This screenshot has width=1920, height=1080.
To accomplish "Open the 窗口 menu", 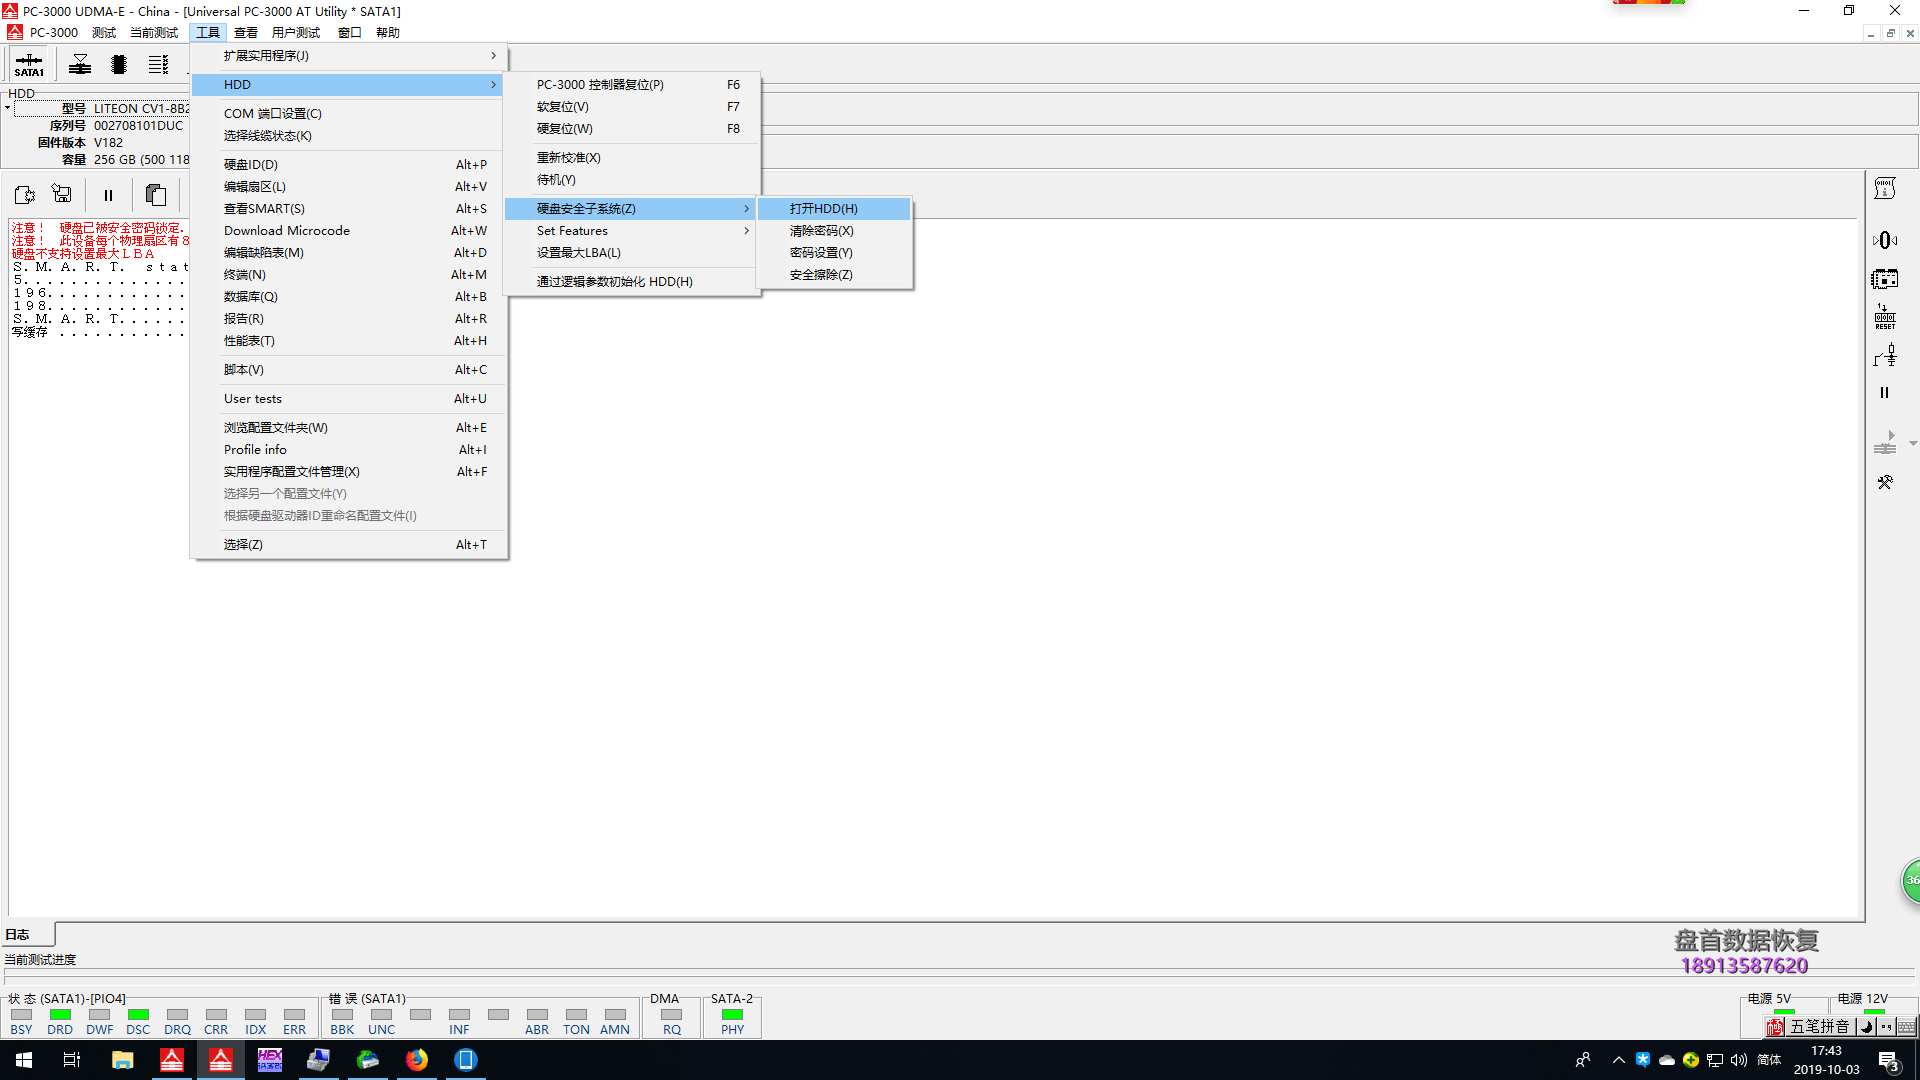I will [x=349, y=33].
